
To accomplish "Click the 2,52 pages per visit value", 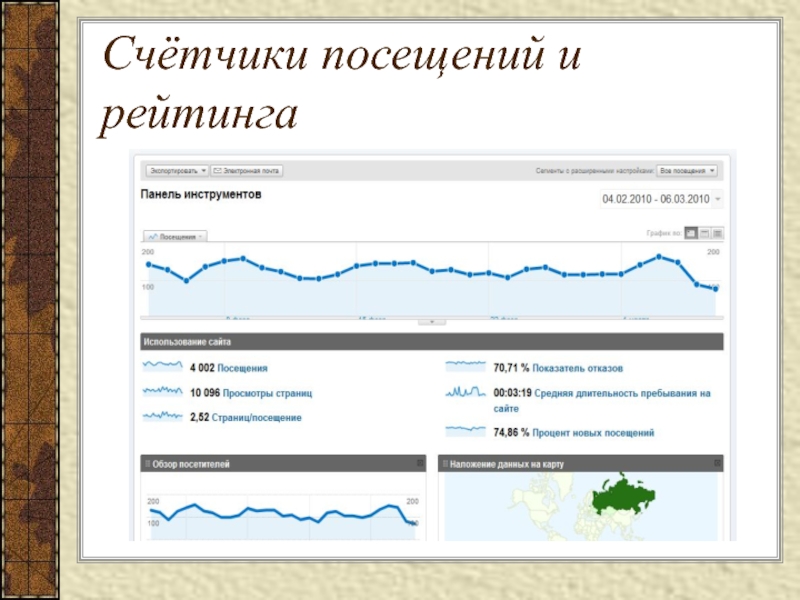I will pos(199,417).
